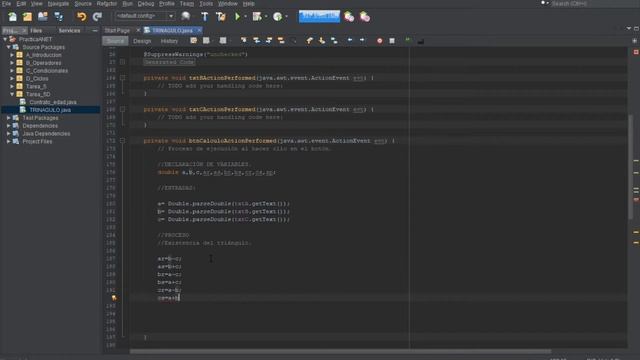Image resolution: width=640 pixels, height=360 pixels.
Task: Click the New Project toolbar icon
Action: pyautogui.click(x=27, y=17)
